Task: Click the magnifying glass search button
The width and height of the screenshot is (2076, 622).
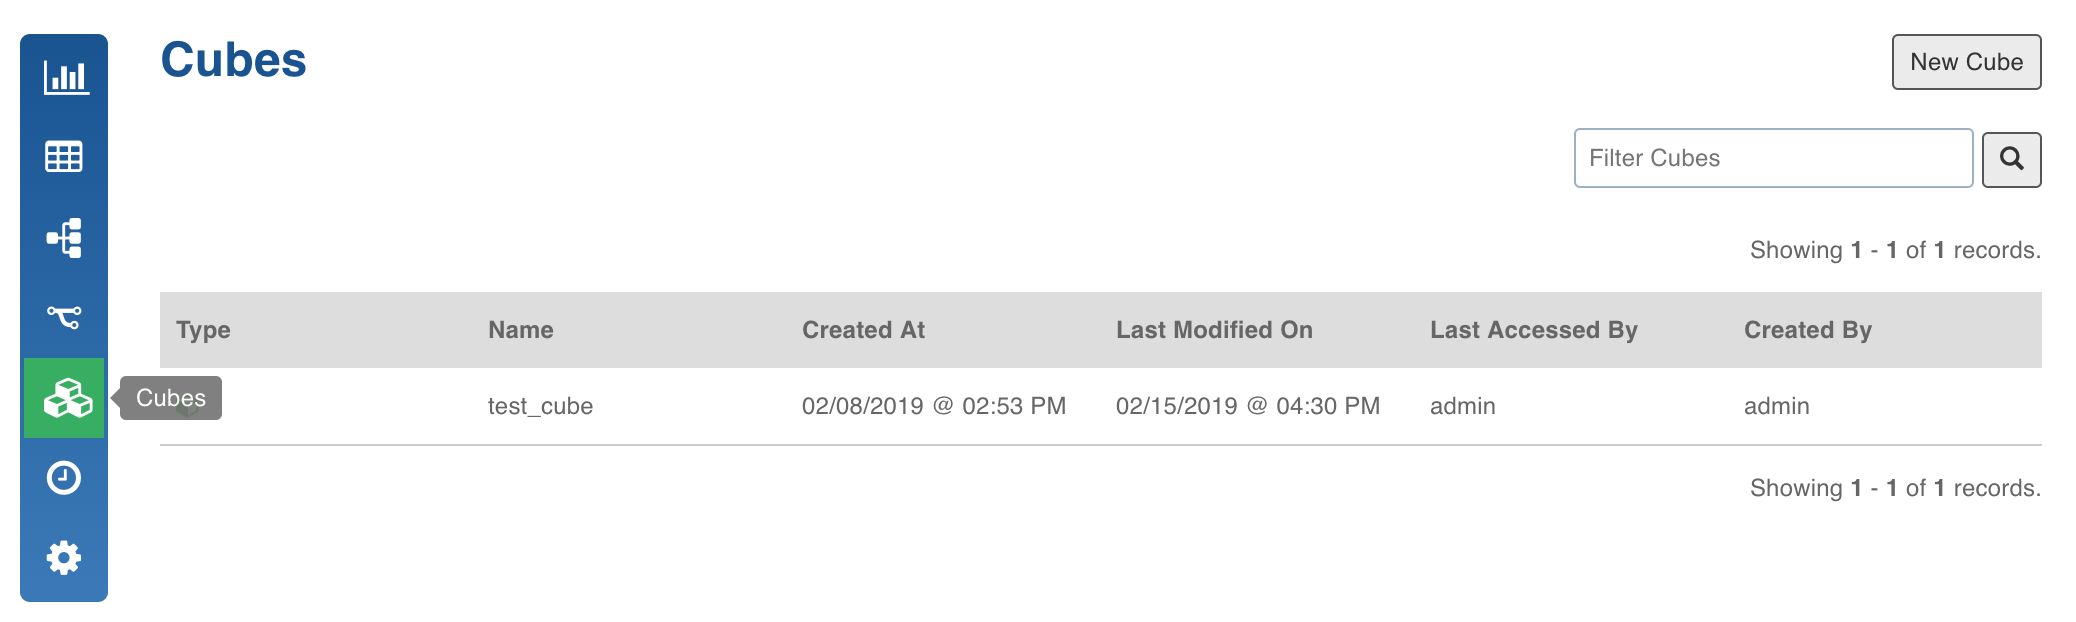Action: coord(2011,159)
